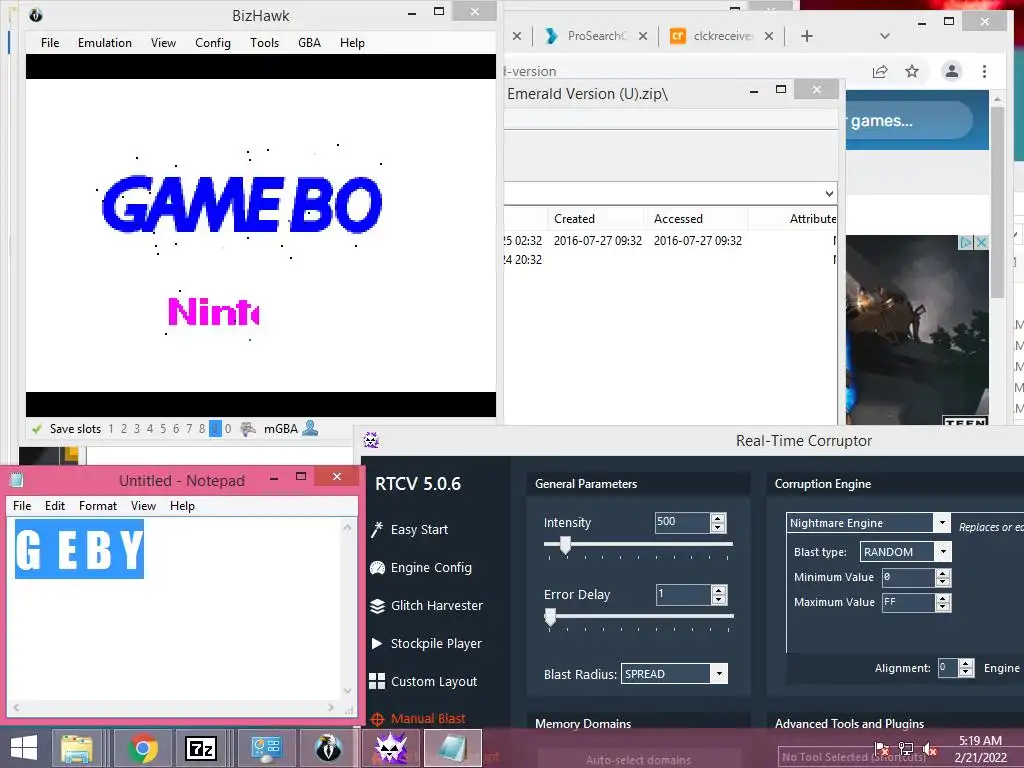
Task: Open BizHawk from the taskbar
Action: [328, 748]
